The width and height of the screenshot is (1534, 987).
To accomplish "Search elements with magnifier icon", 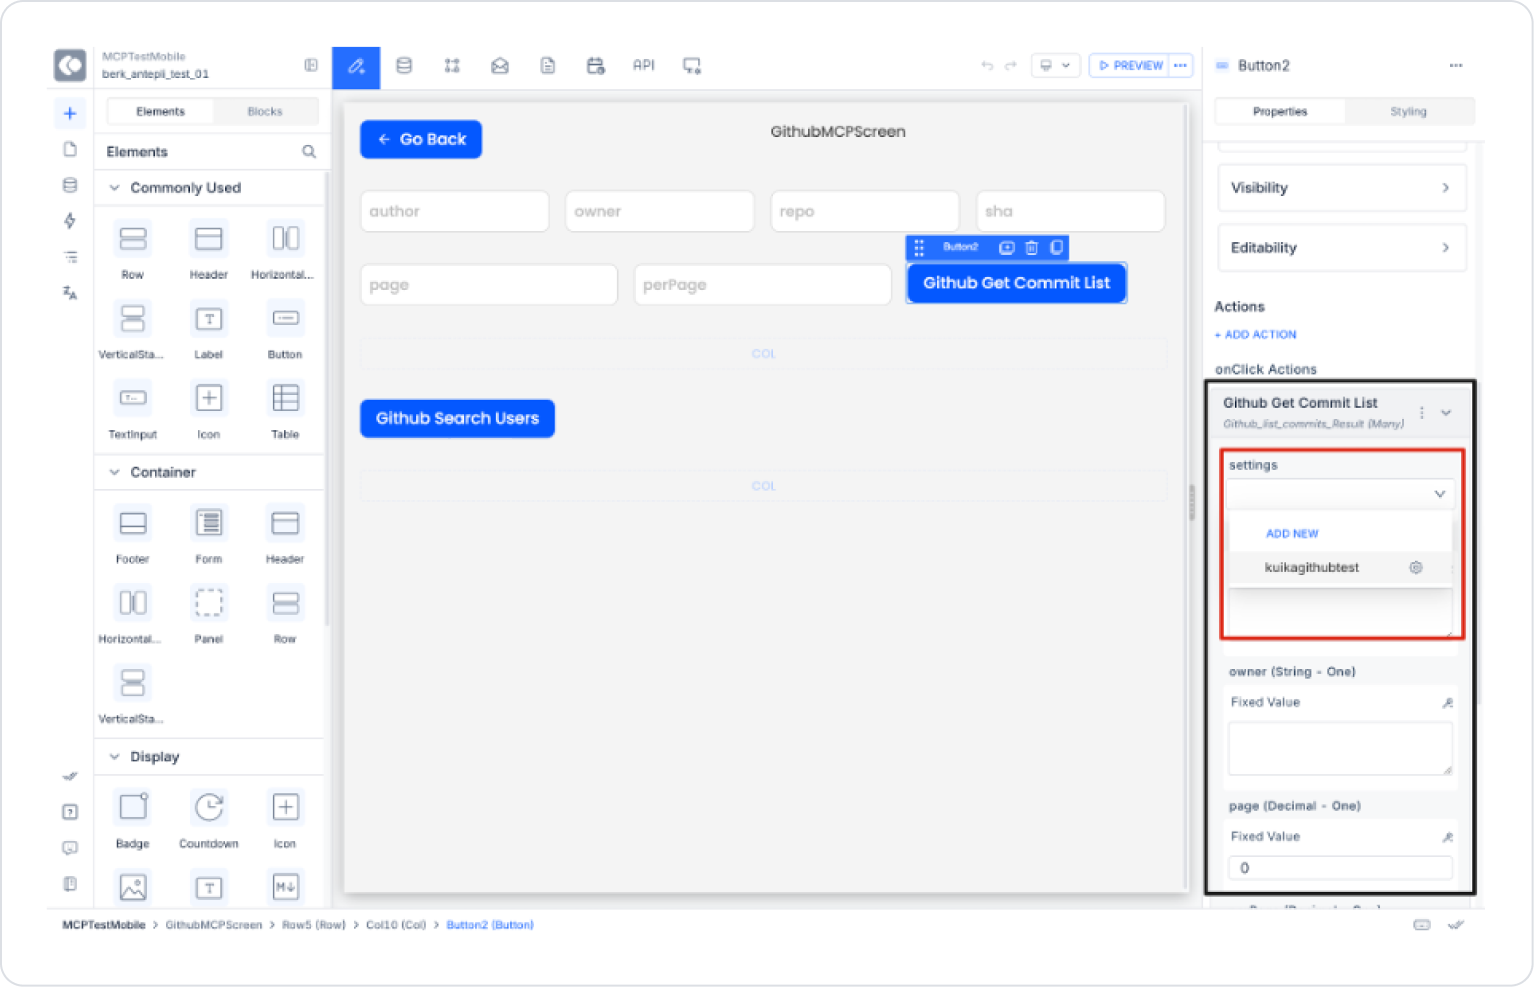I will click(x=309, y=152).
